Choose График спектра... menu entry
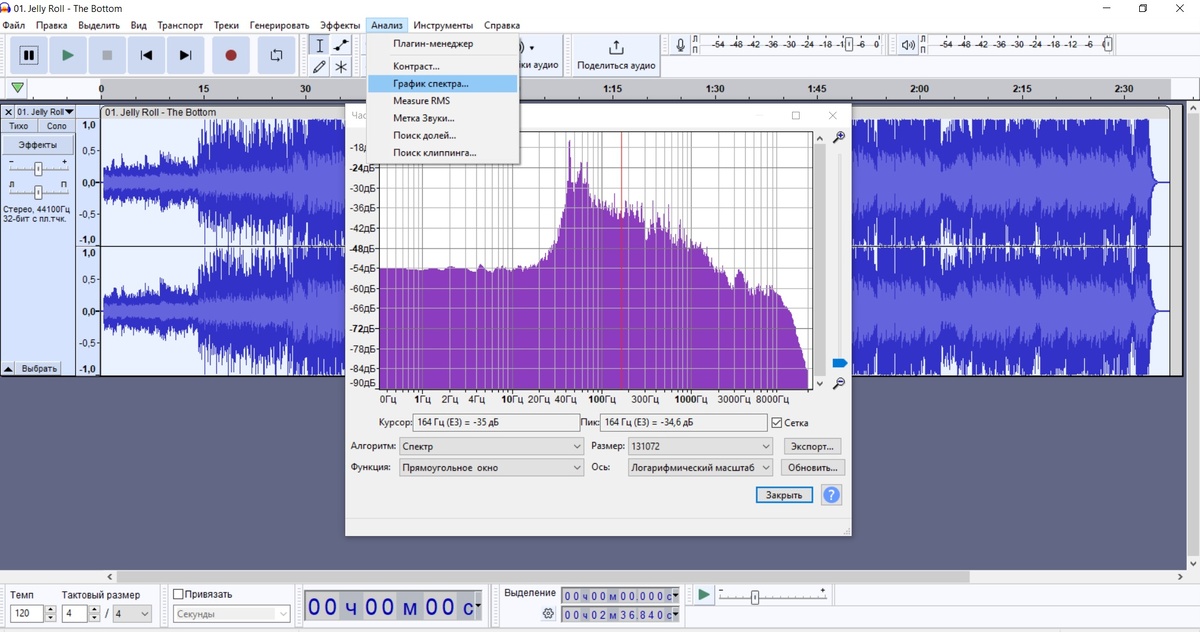The width and height of the screenshot is (1200, 632). [442, 84]
